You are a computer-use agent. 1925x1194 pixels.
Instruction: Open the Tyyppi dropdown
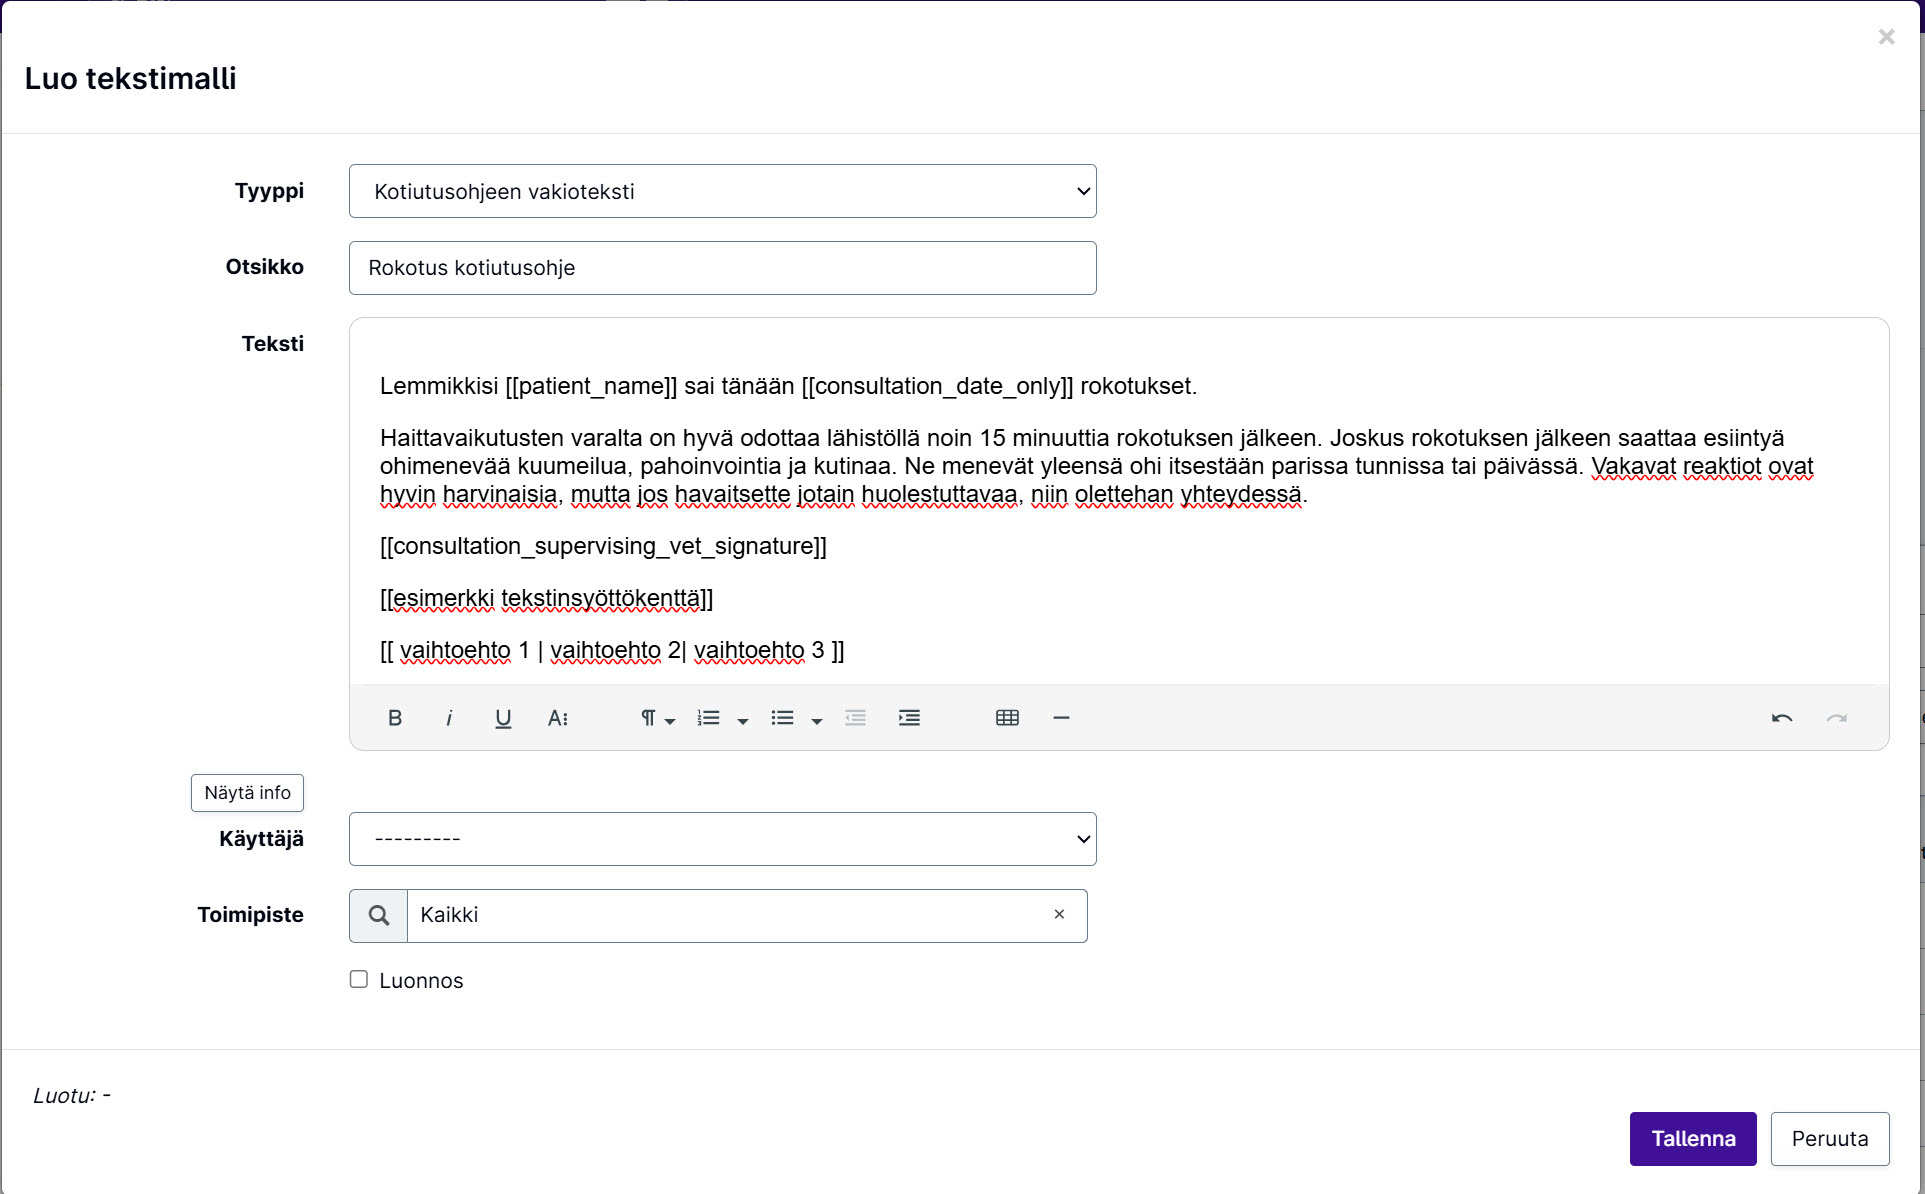point(723,191)
